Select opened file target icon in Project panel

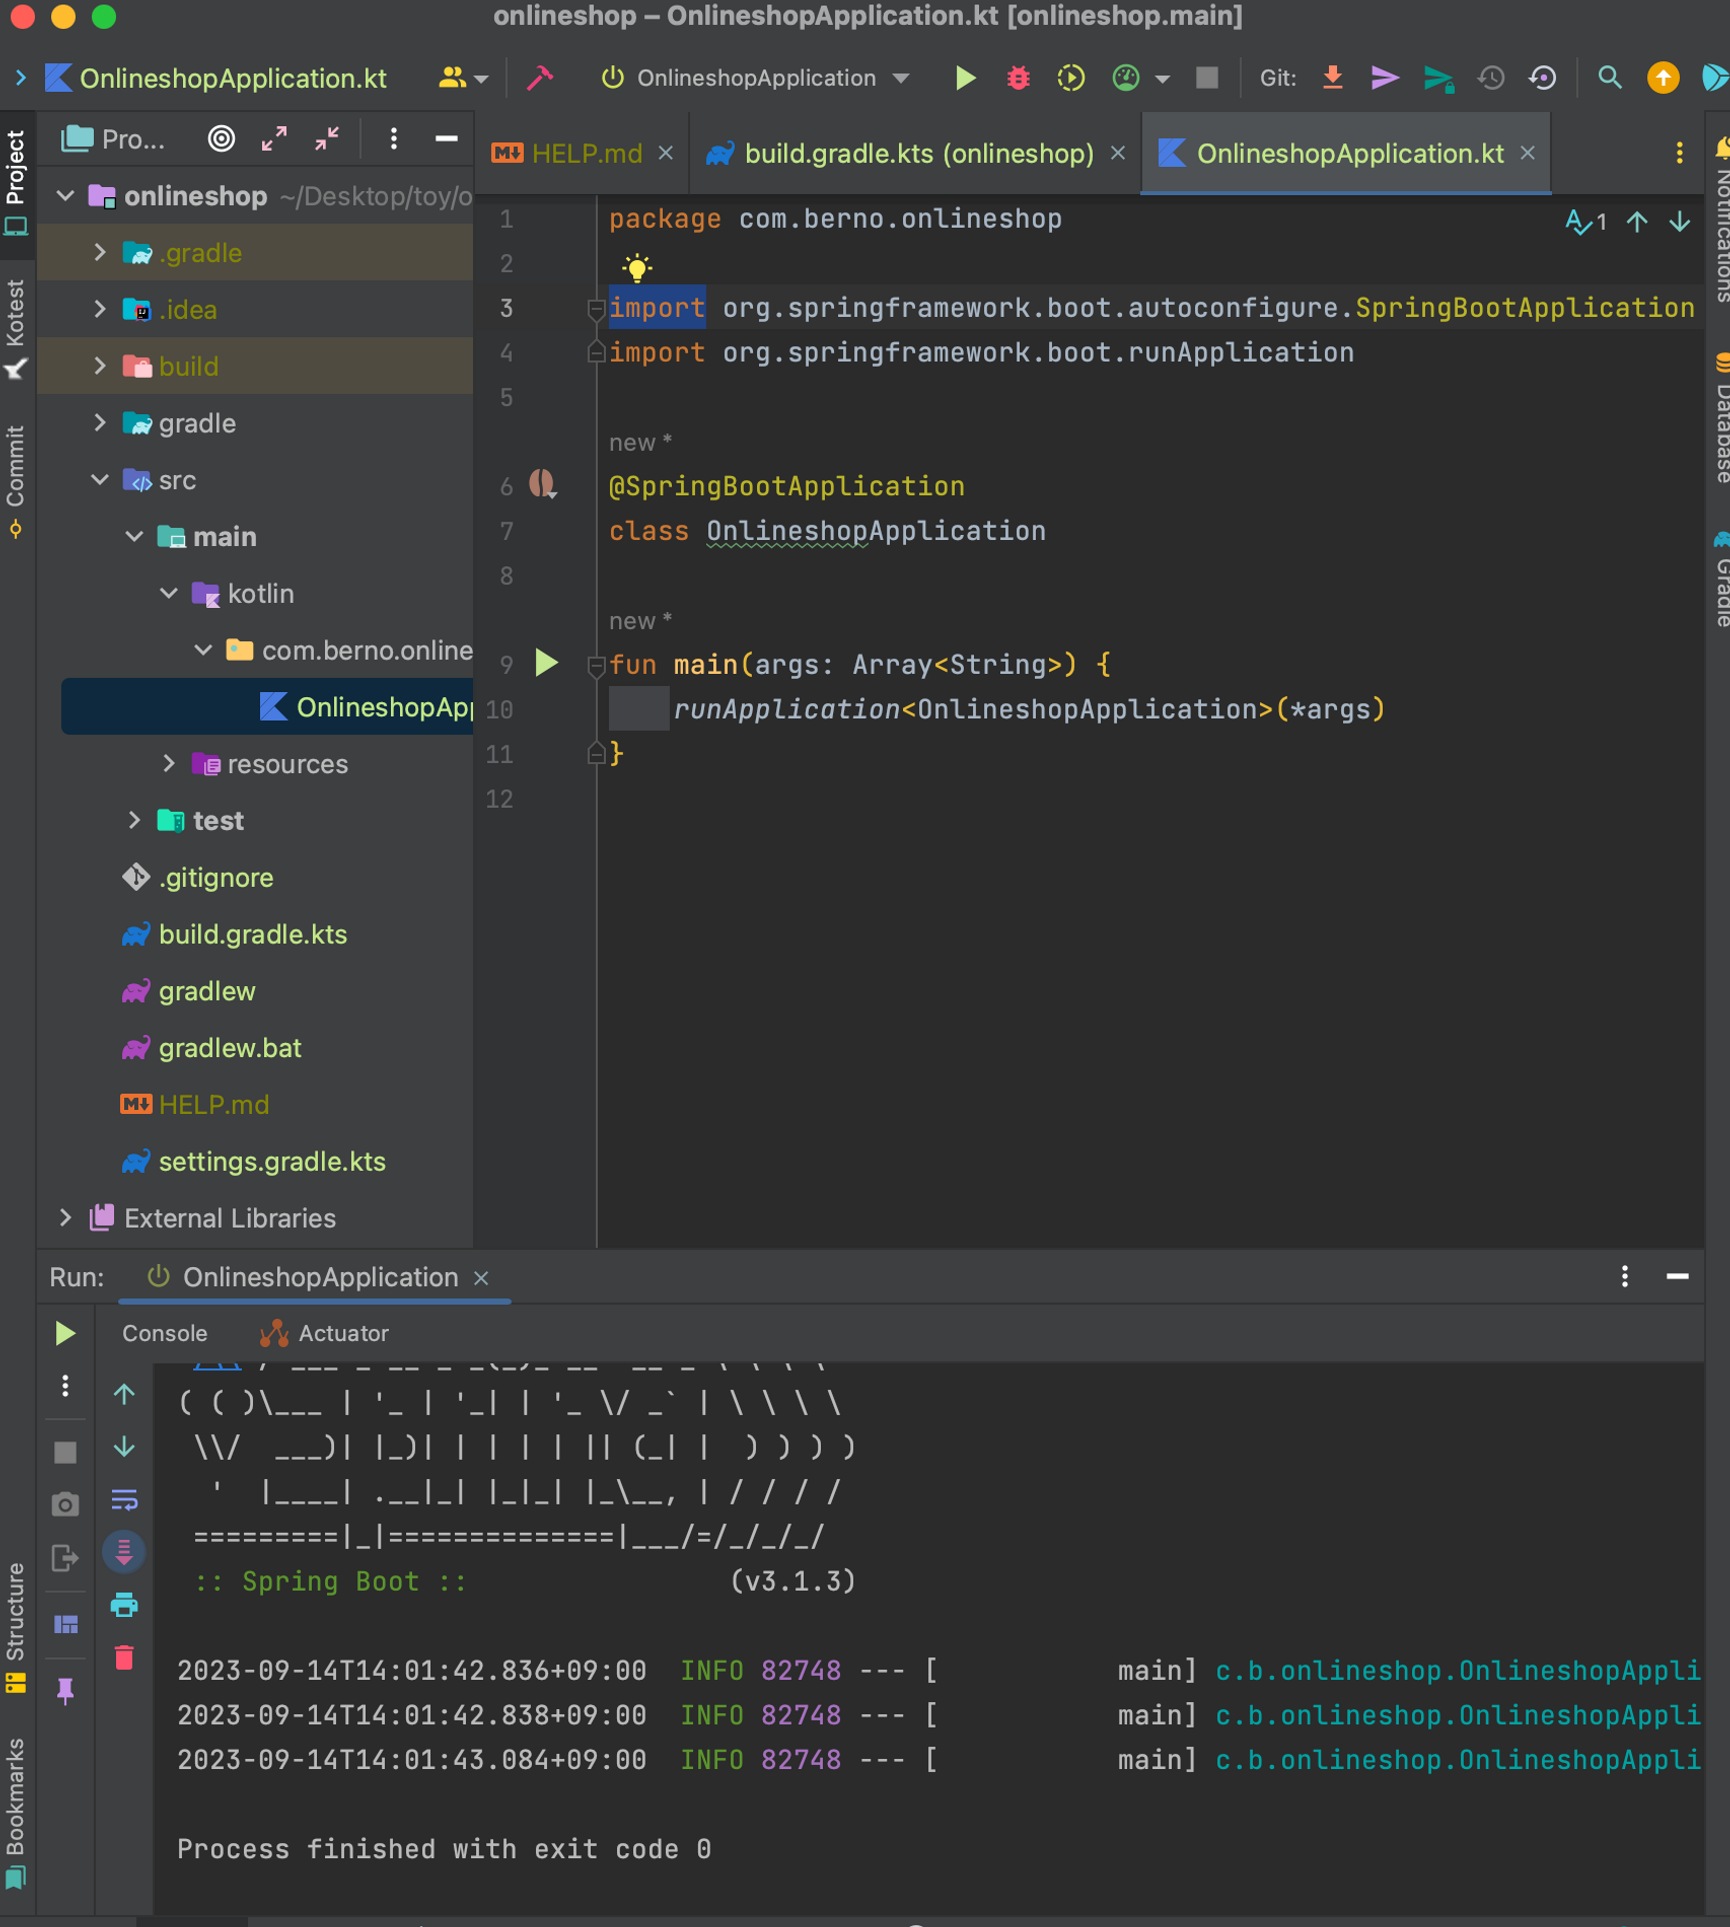[x=221, y=139]
